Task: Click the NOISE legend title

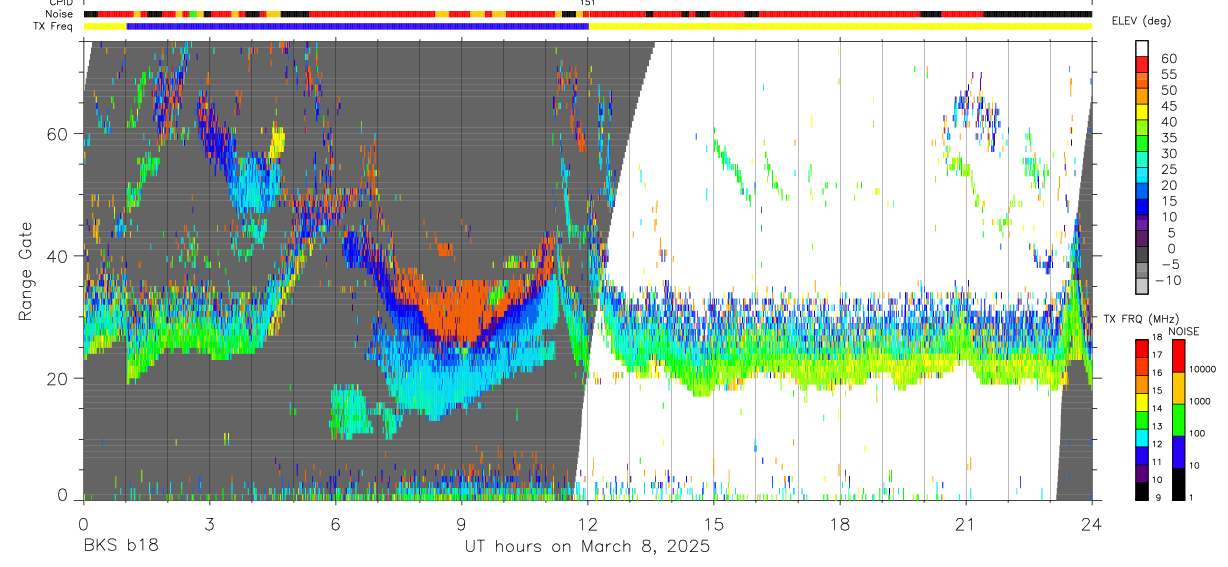Action: (1184, 330)
